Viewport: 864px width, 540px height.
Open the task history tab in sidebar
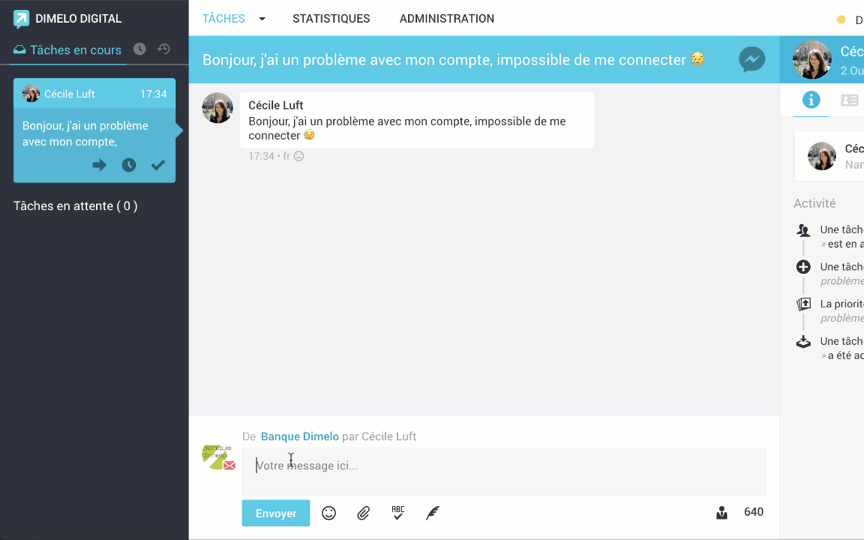(164, 49)
